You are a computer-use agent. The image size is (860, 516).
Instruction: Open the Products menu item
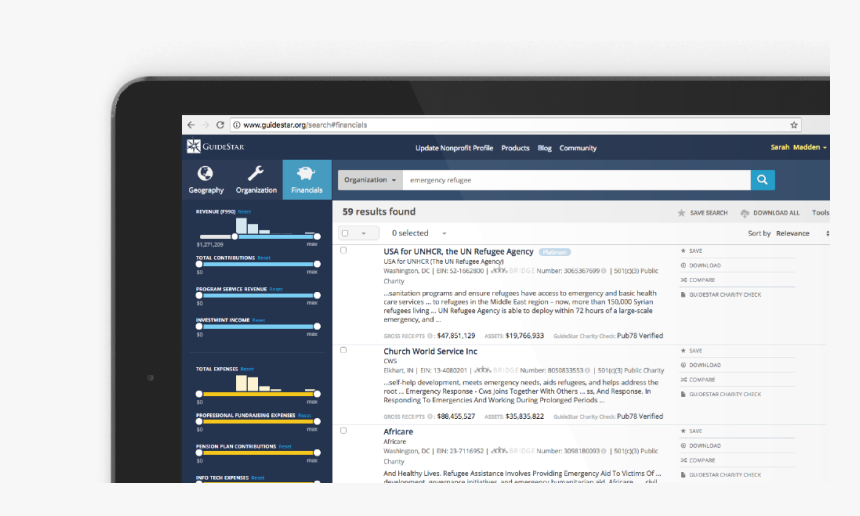pos(515,148)
